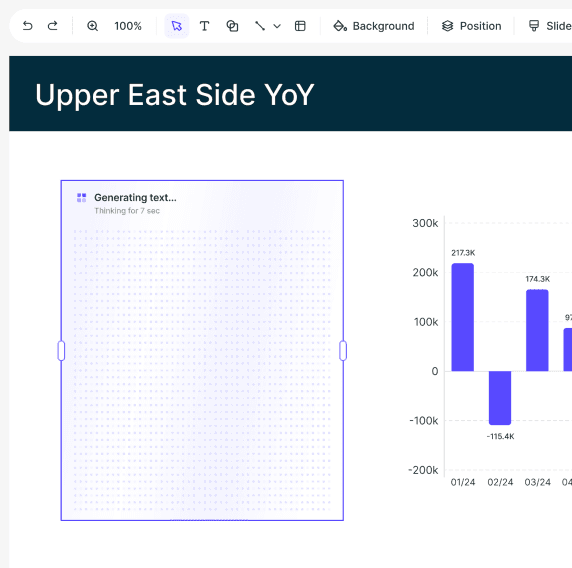The width and height of the screenshot is (572, 568).
Task: Click the undo arrow icon
Action: (27, 26)
